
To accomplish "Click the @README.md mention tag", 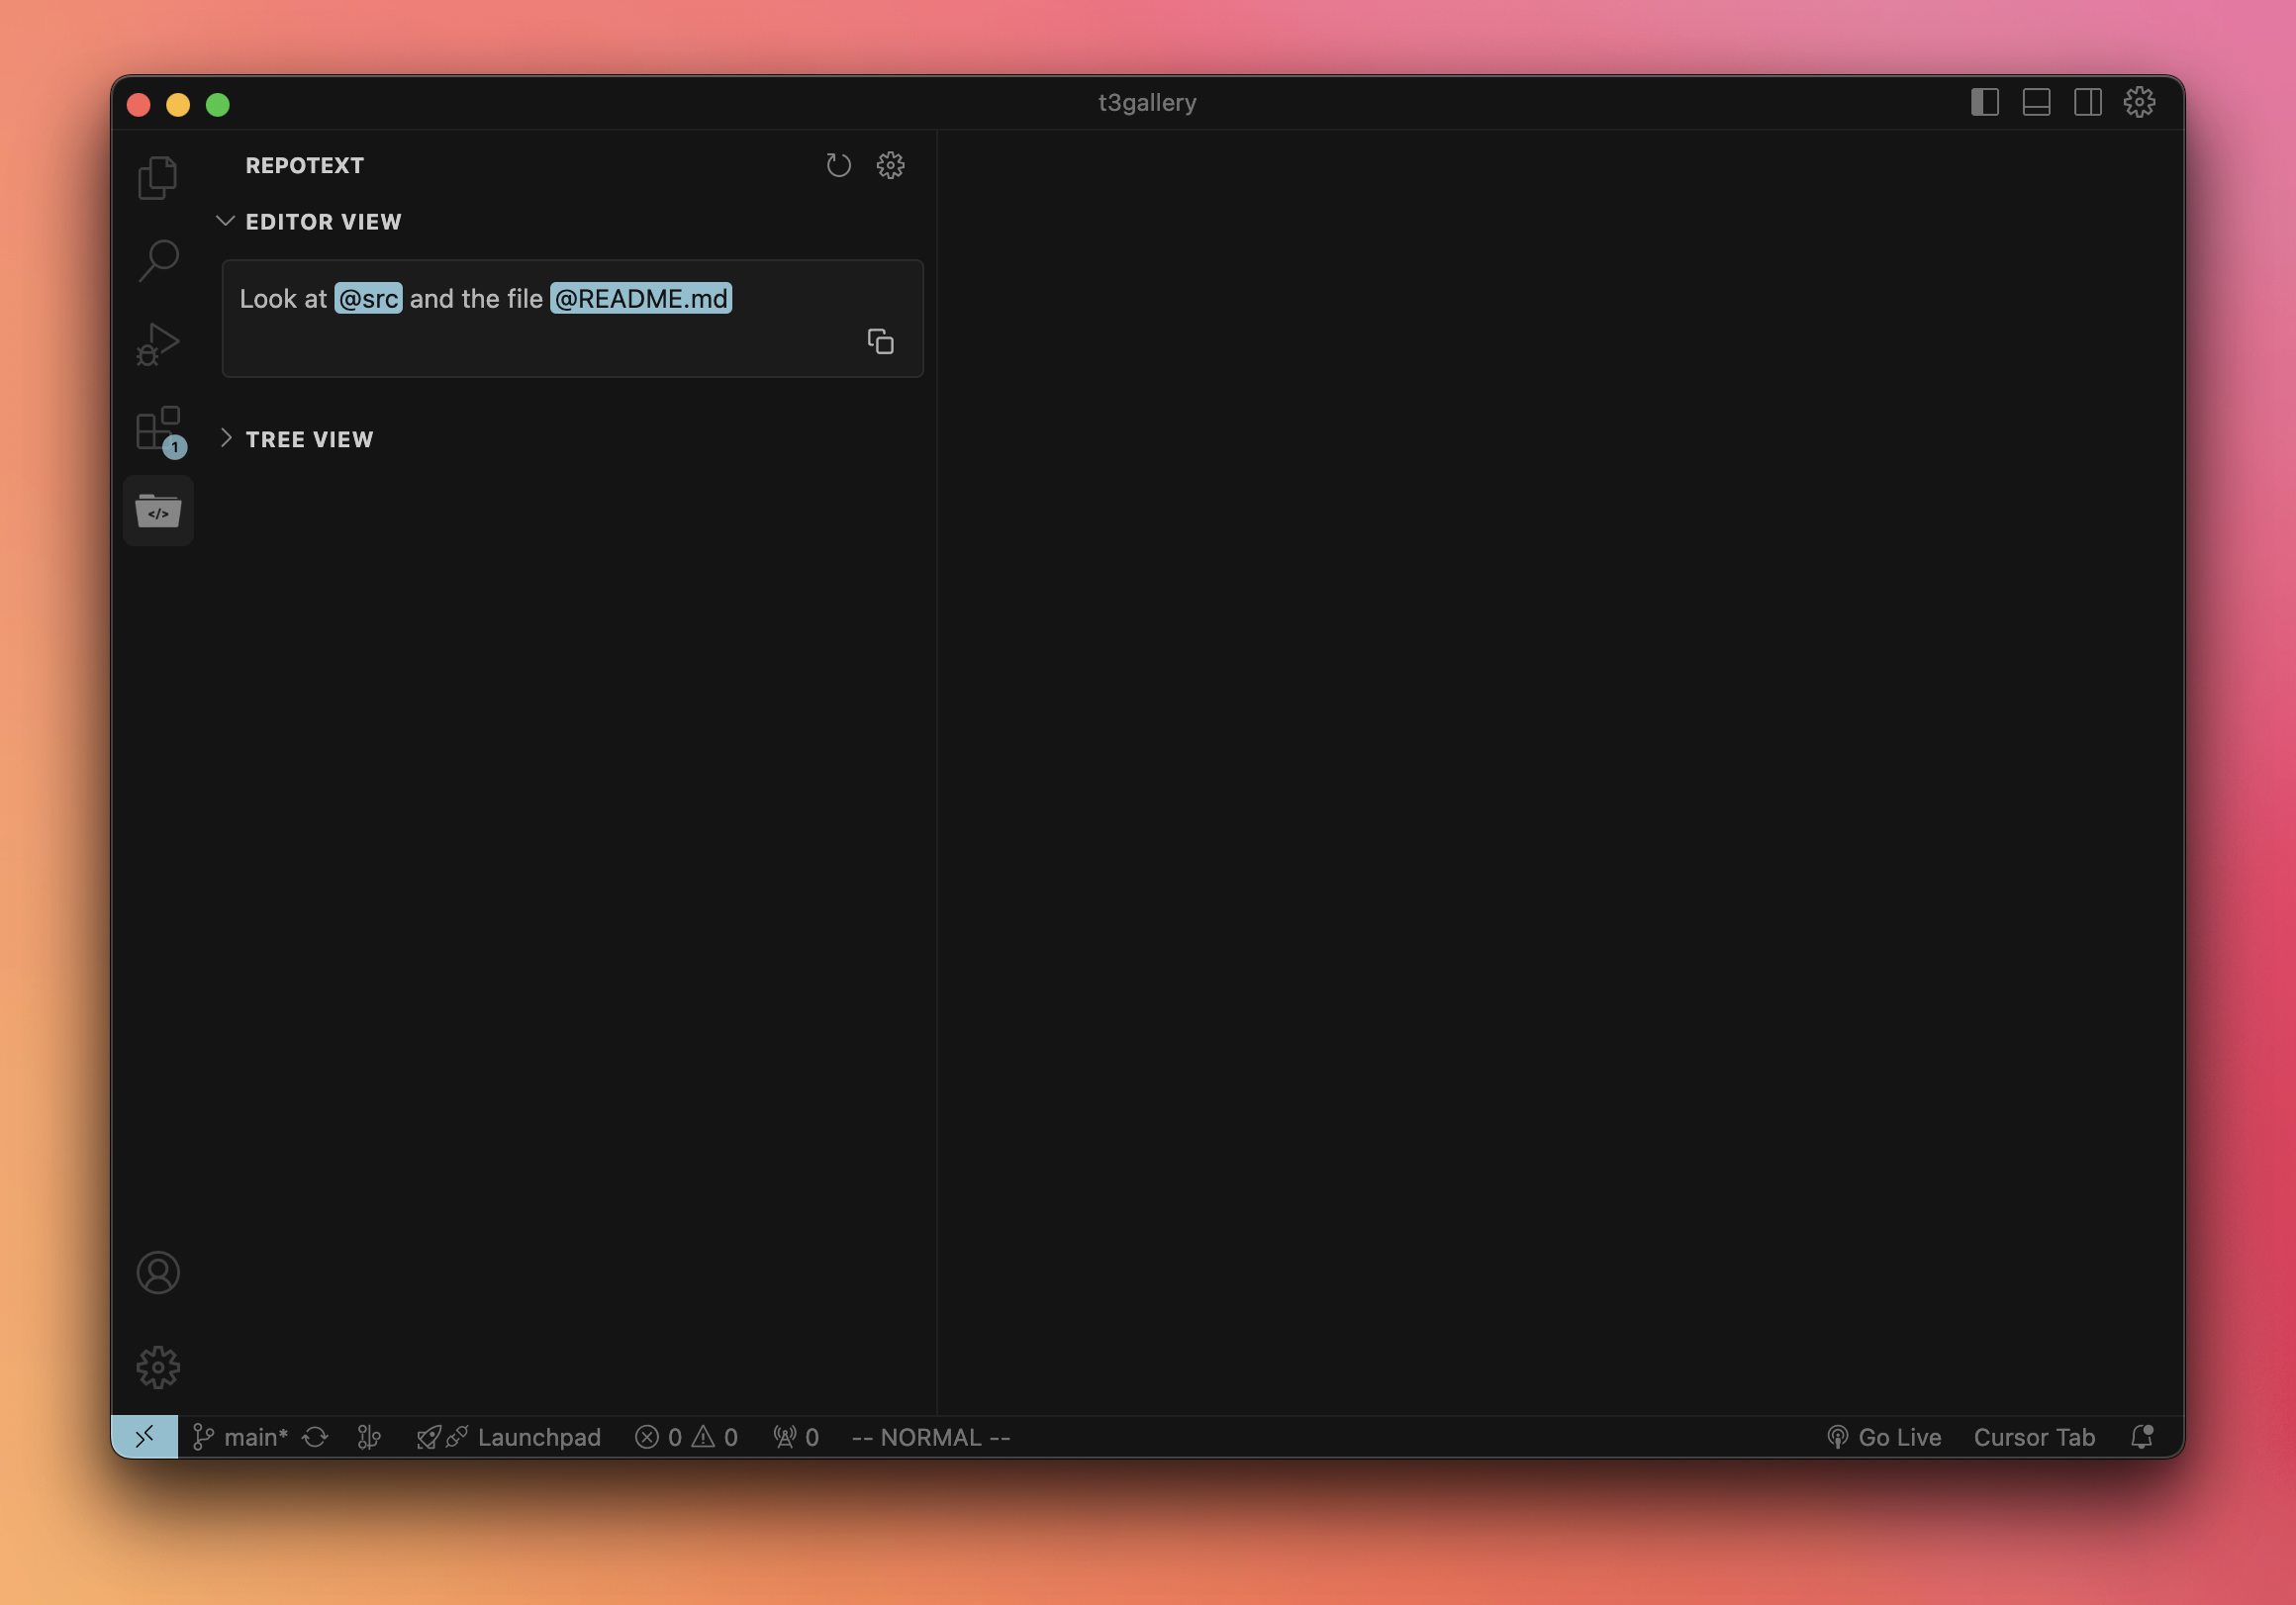I will click(x=641, y=298).
